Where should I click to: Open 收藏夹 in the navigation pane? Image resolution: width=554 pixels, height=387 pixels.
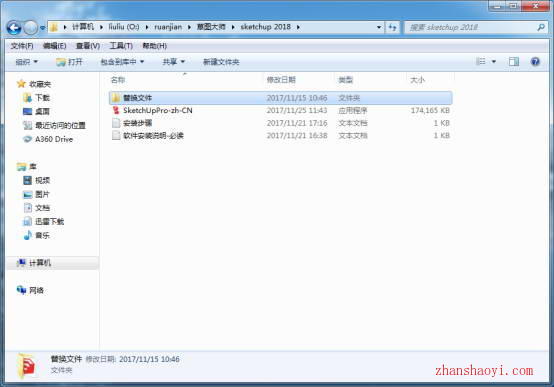tap(40, 84)
